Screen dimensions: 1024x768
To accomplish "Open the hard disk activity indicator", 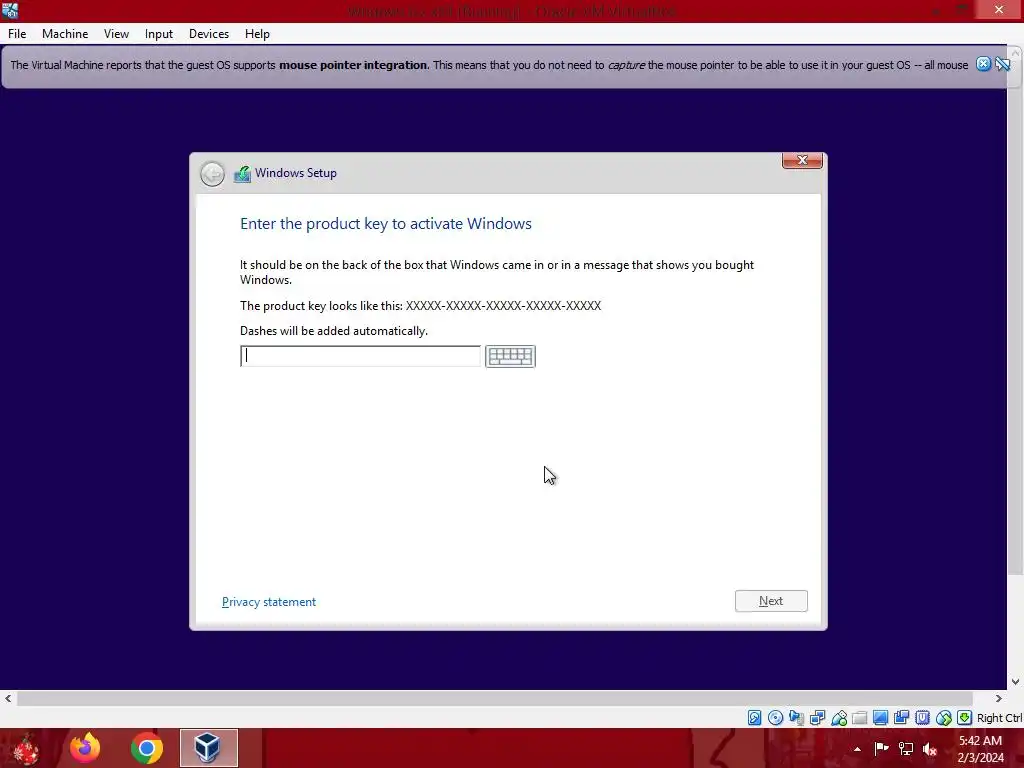I will [x=754, y=718].
